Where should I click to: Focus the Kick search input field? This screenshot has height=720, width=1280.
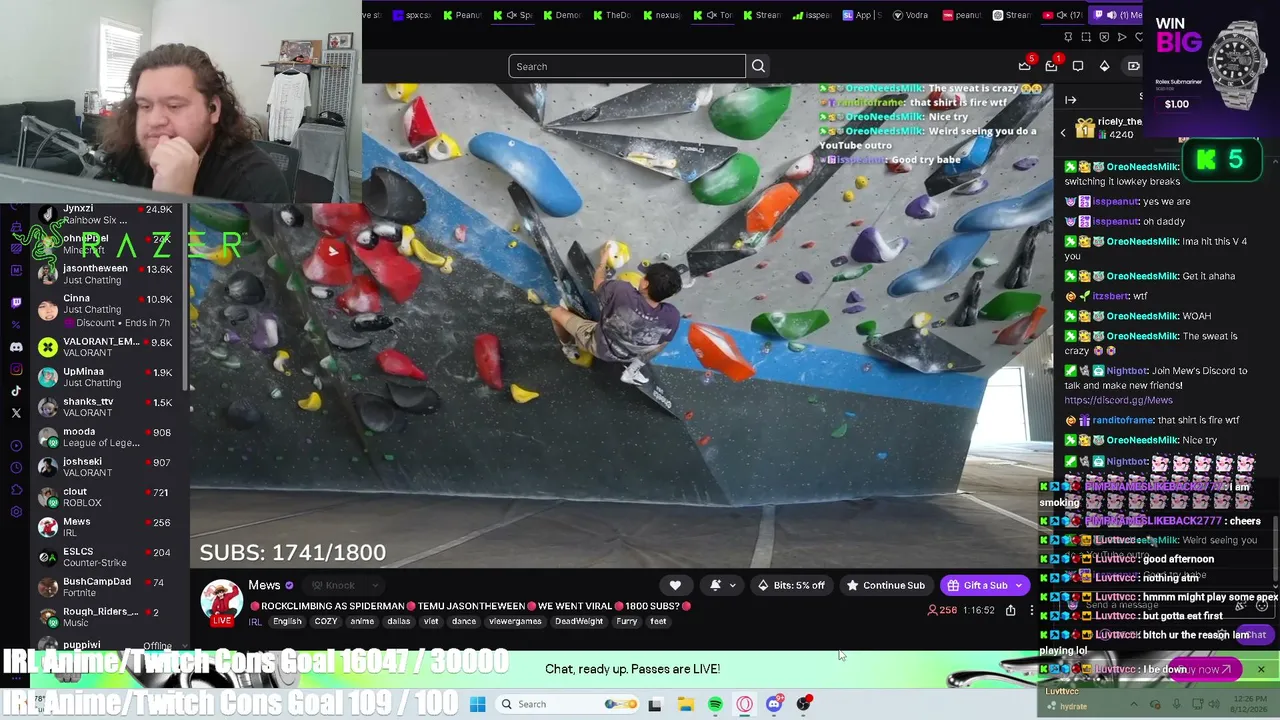pyautogui.click(x=627, y=66)
